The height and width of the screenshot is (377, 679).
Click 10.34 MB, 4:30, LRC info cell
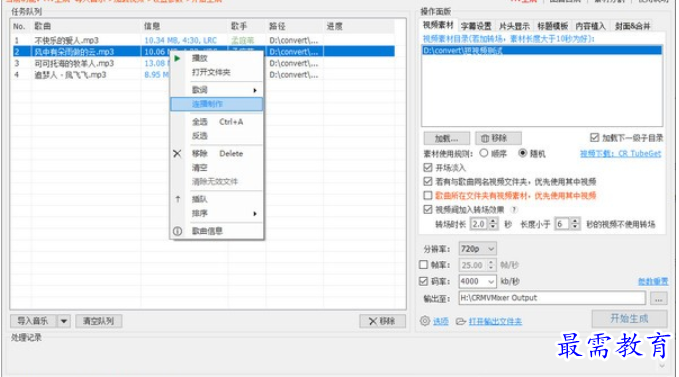[x=181, y=40]
